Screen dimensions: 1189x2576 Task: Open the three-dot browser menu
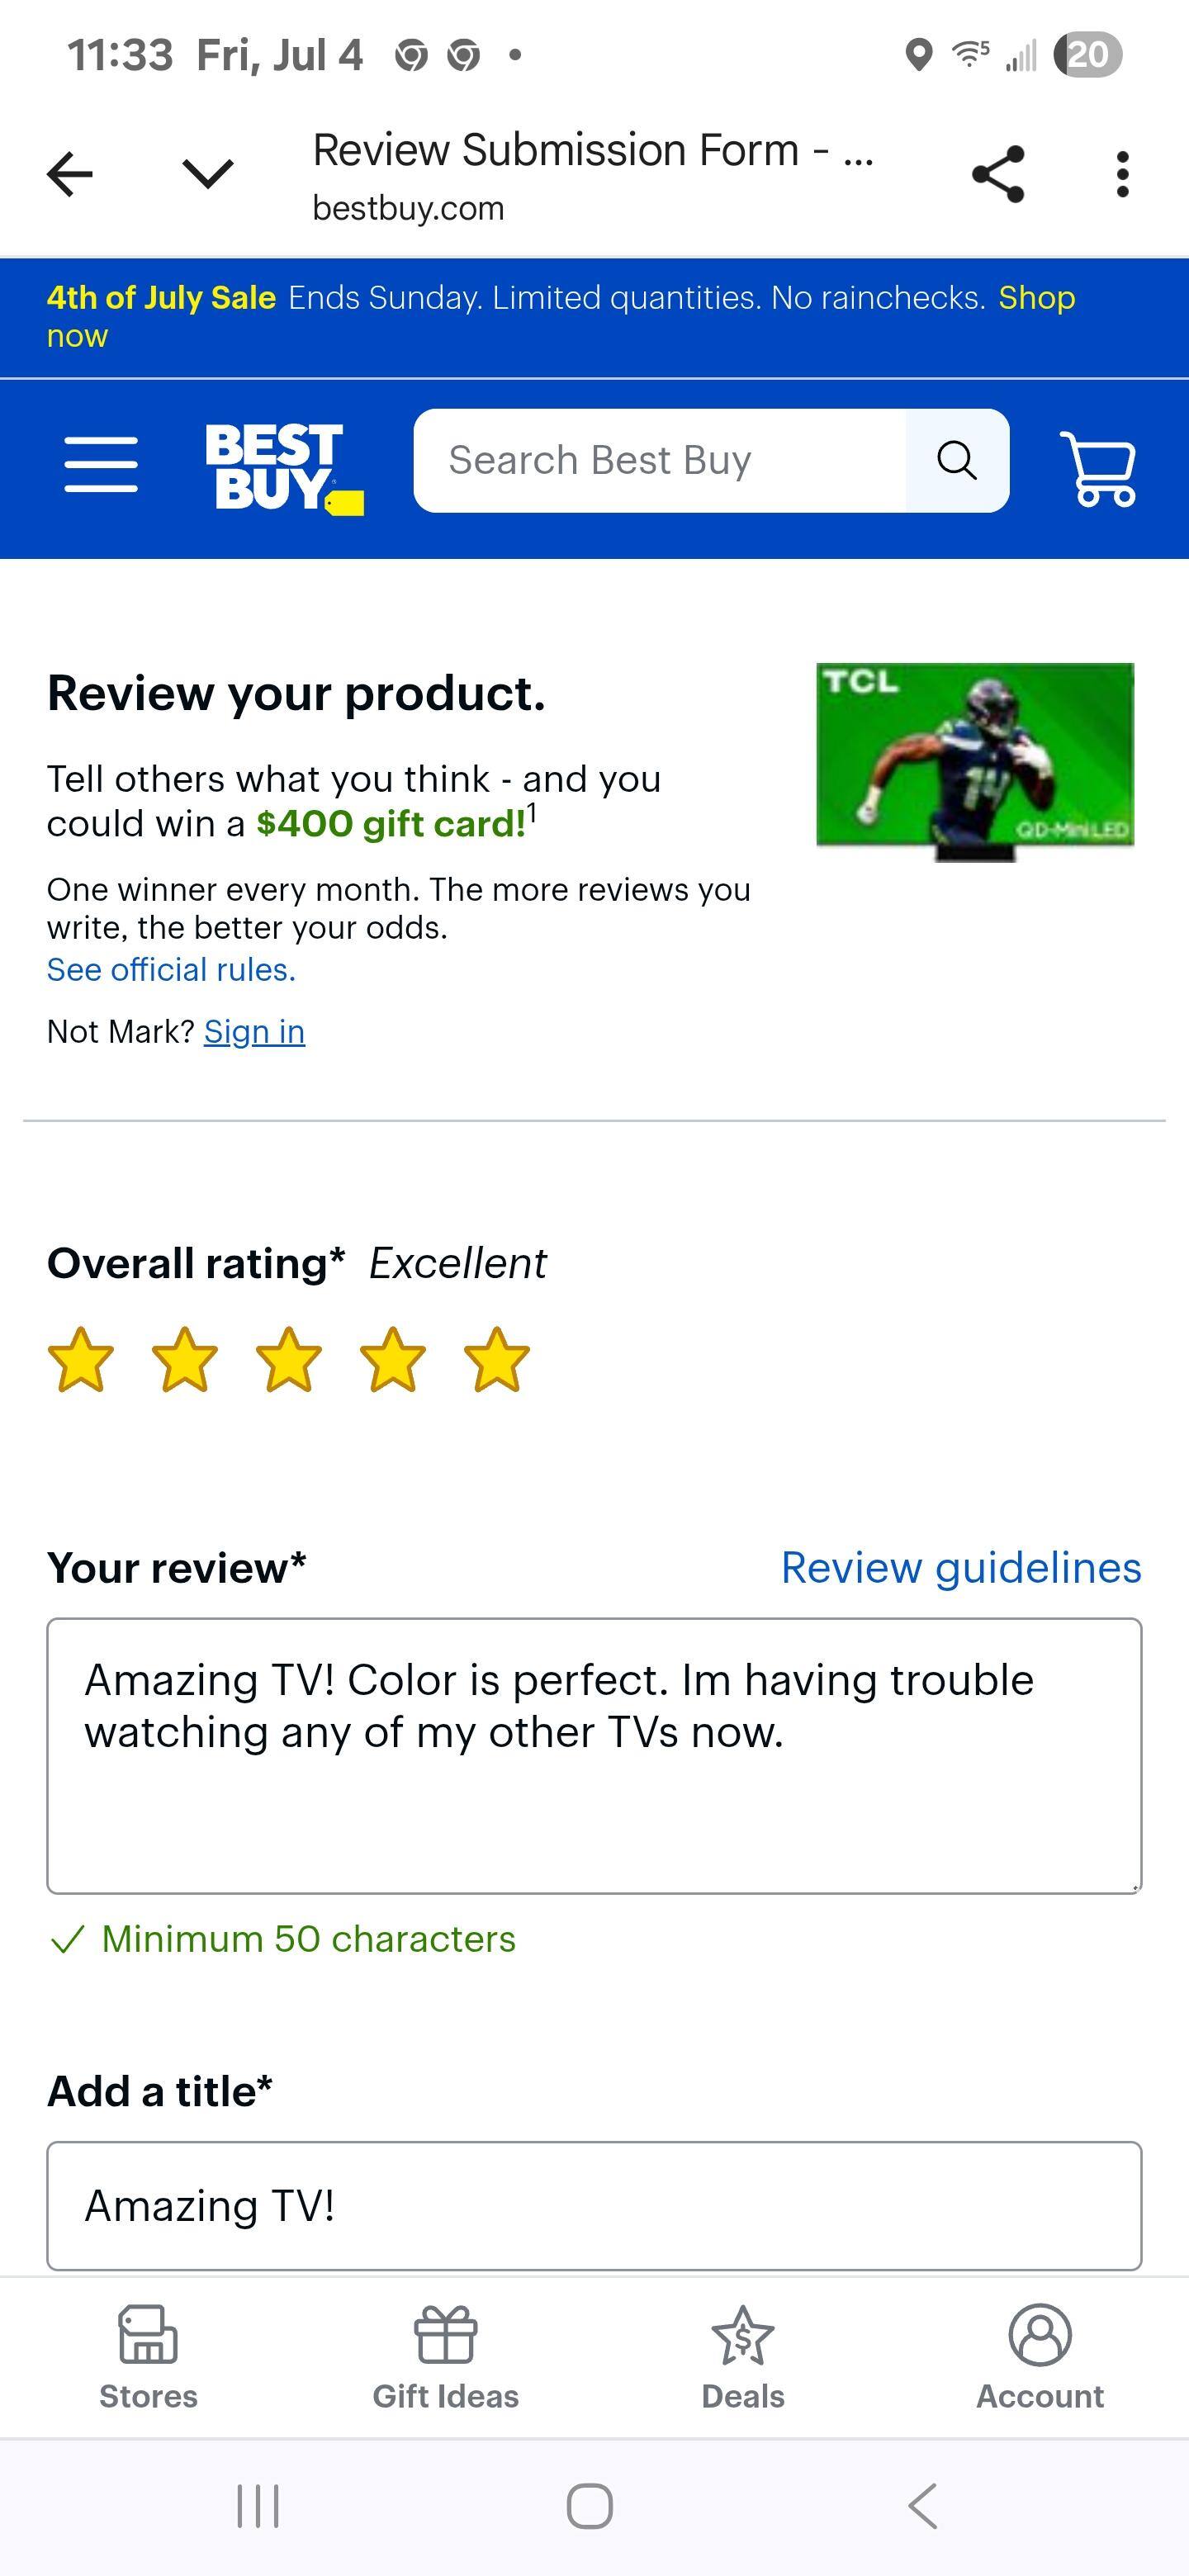pyautogui.click(x=1122, y=174)
